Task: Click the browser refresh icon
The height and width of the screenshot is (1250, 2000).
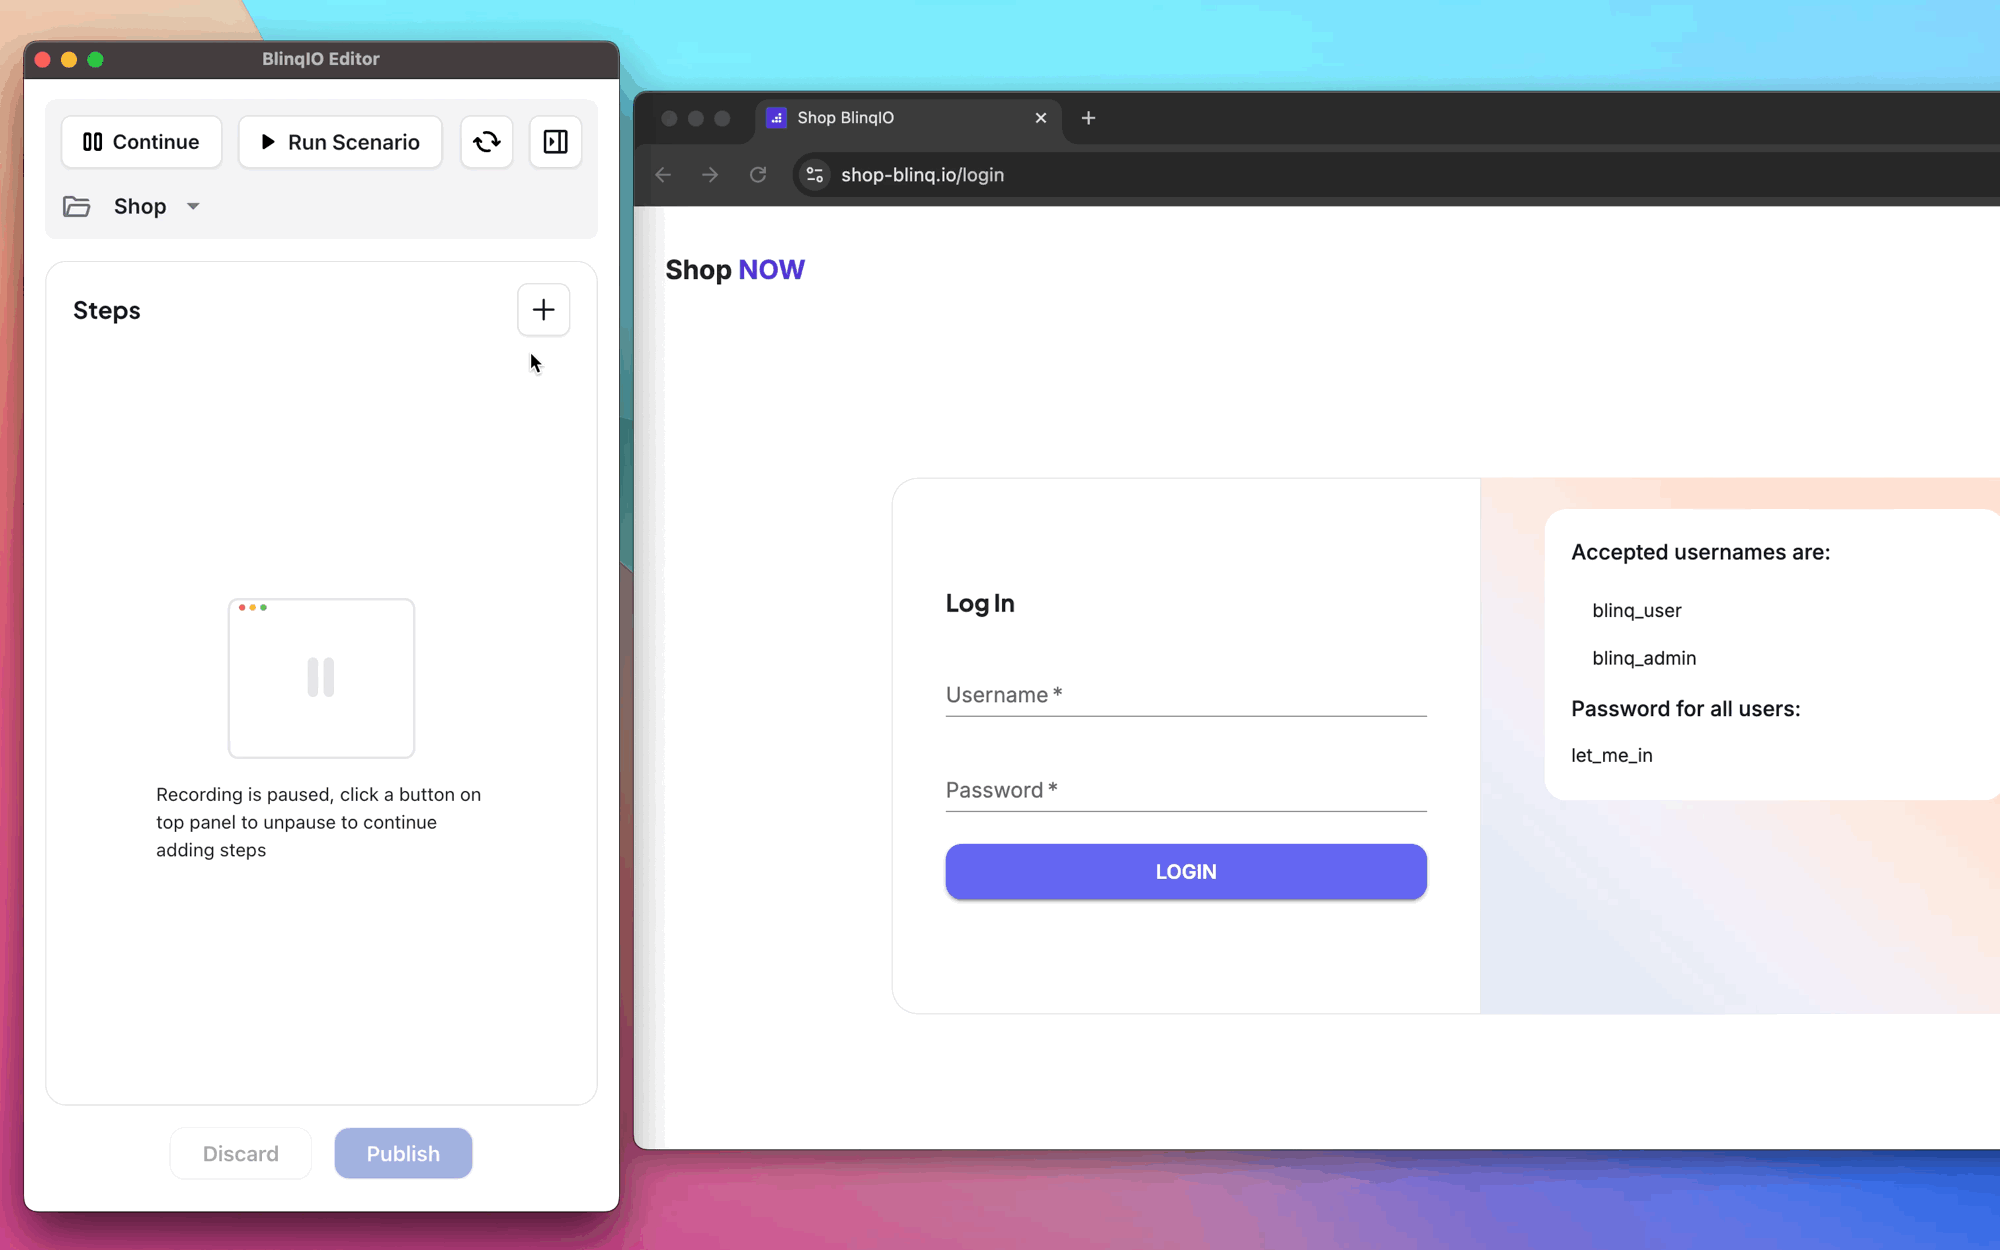Action: (x=759, y=174)
